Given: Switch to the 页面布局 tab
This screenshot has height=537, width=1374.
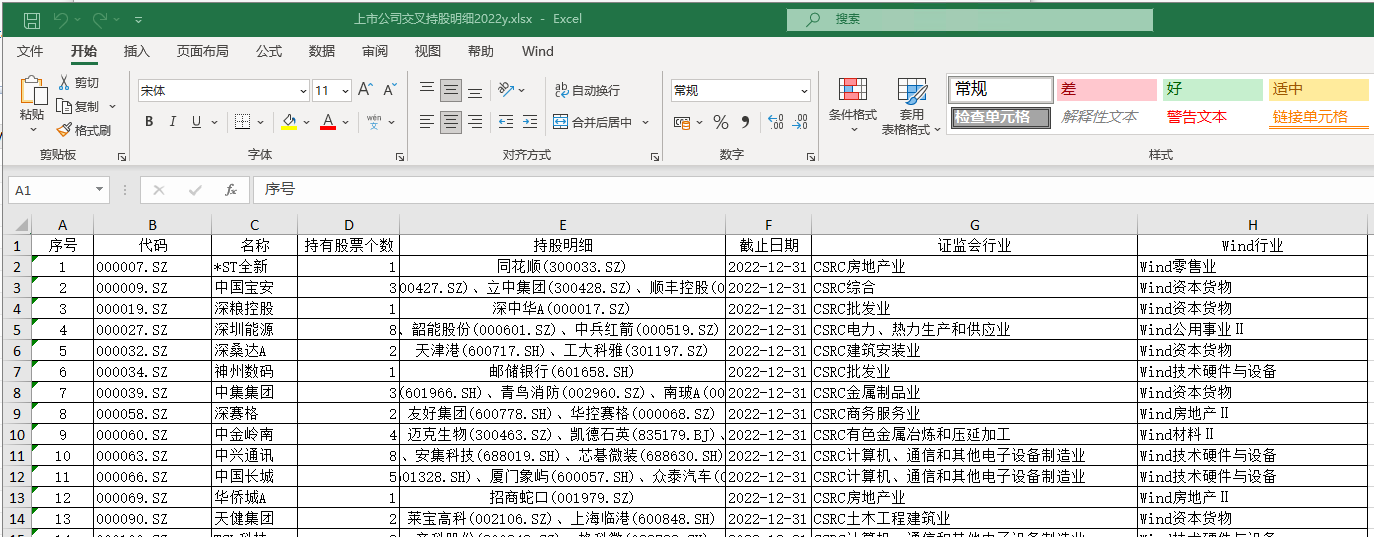Looking at the screenshot, I should pyautogui.click(x=202, y=51).
